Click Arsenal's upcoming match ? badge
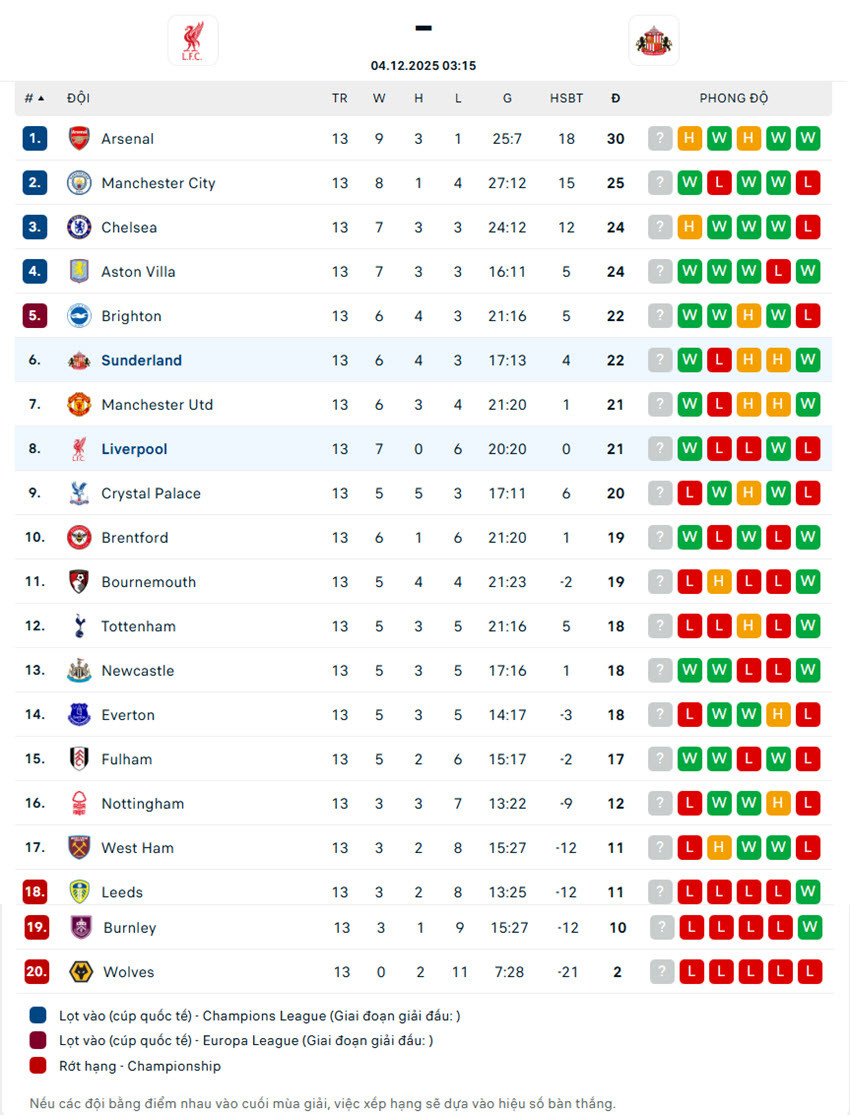The width and height of the screenshot is (850, 1115). [660, 138]
